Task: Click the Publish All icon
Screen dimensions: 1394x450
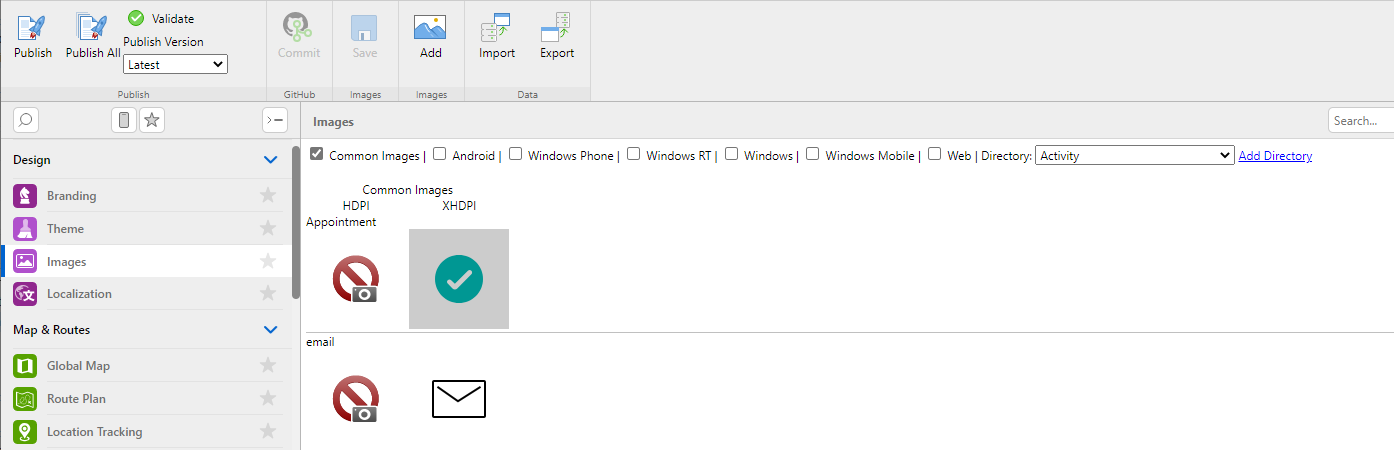Action: 92,28
